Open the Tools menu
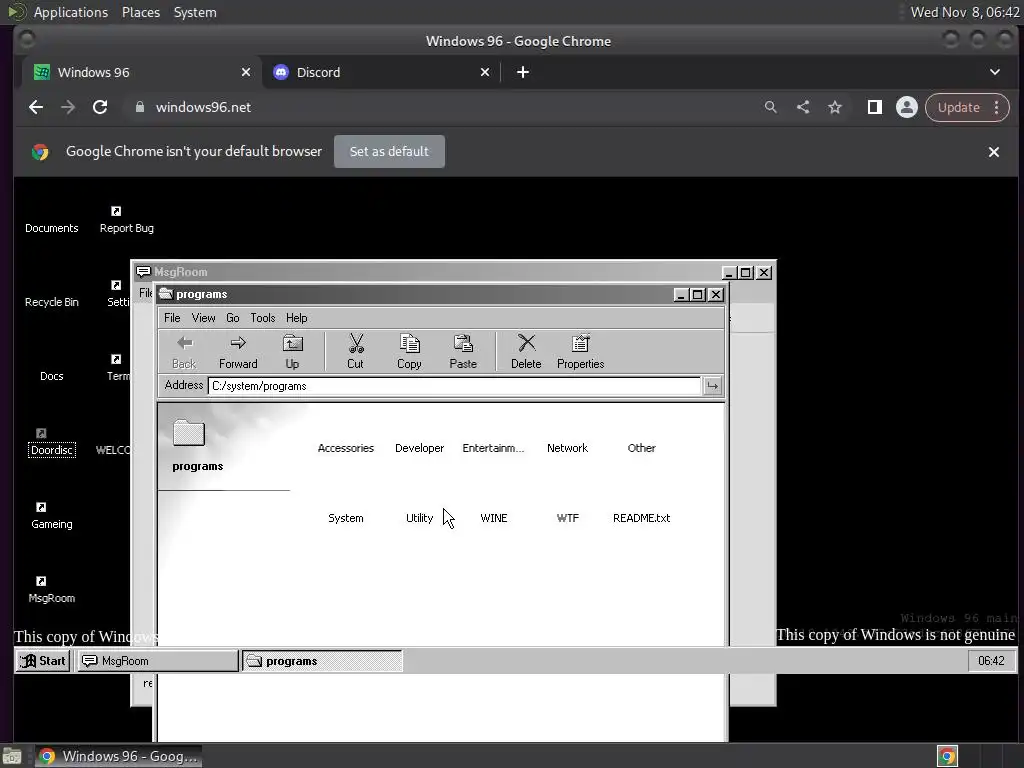Viewport: 1024px width, 768px height. (x=263, y=318)
